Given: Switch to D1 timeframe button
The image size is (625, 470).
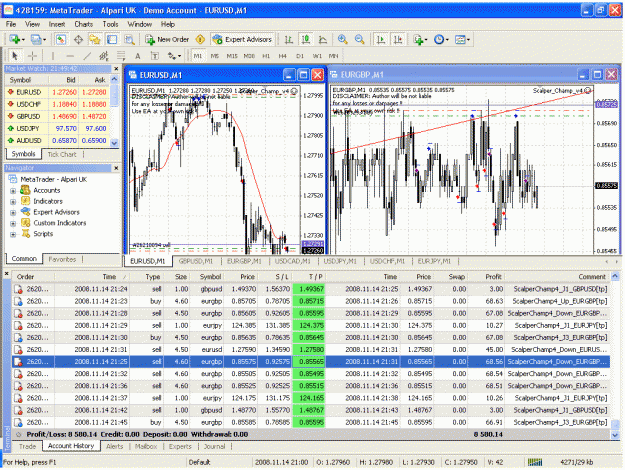Looking at the screenshot, I should point(300,56).
